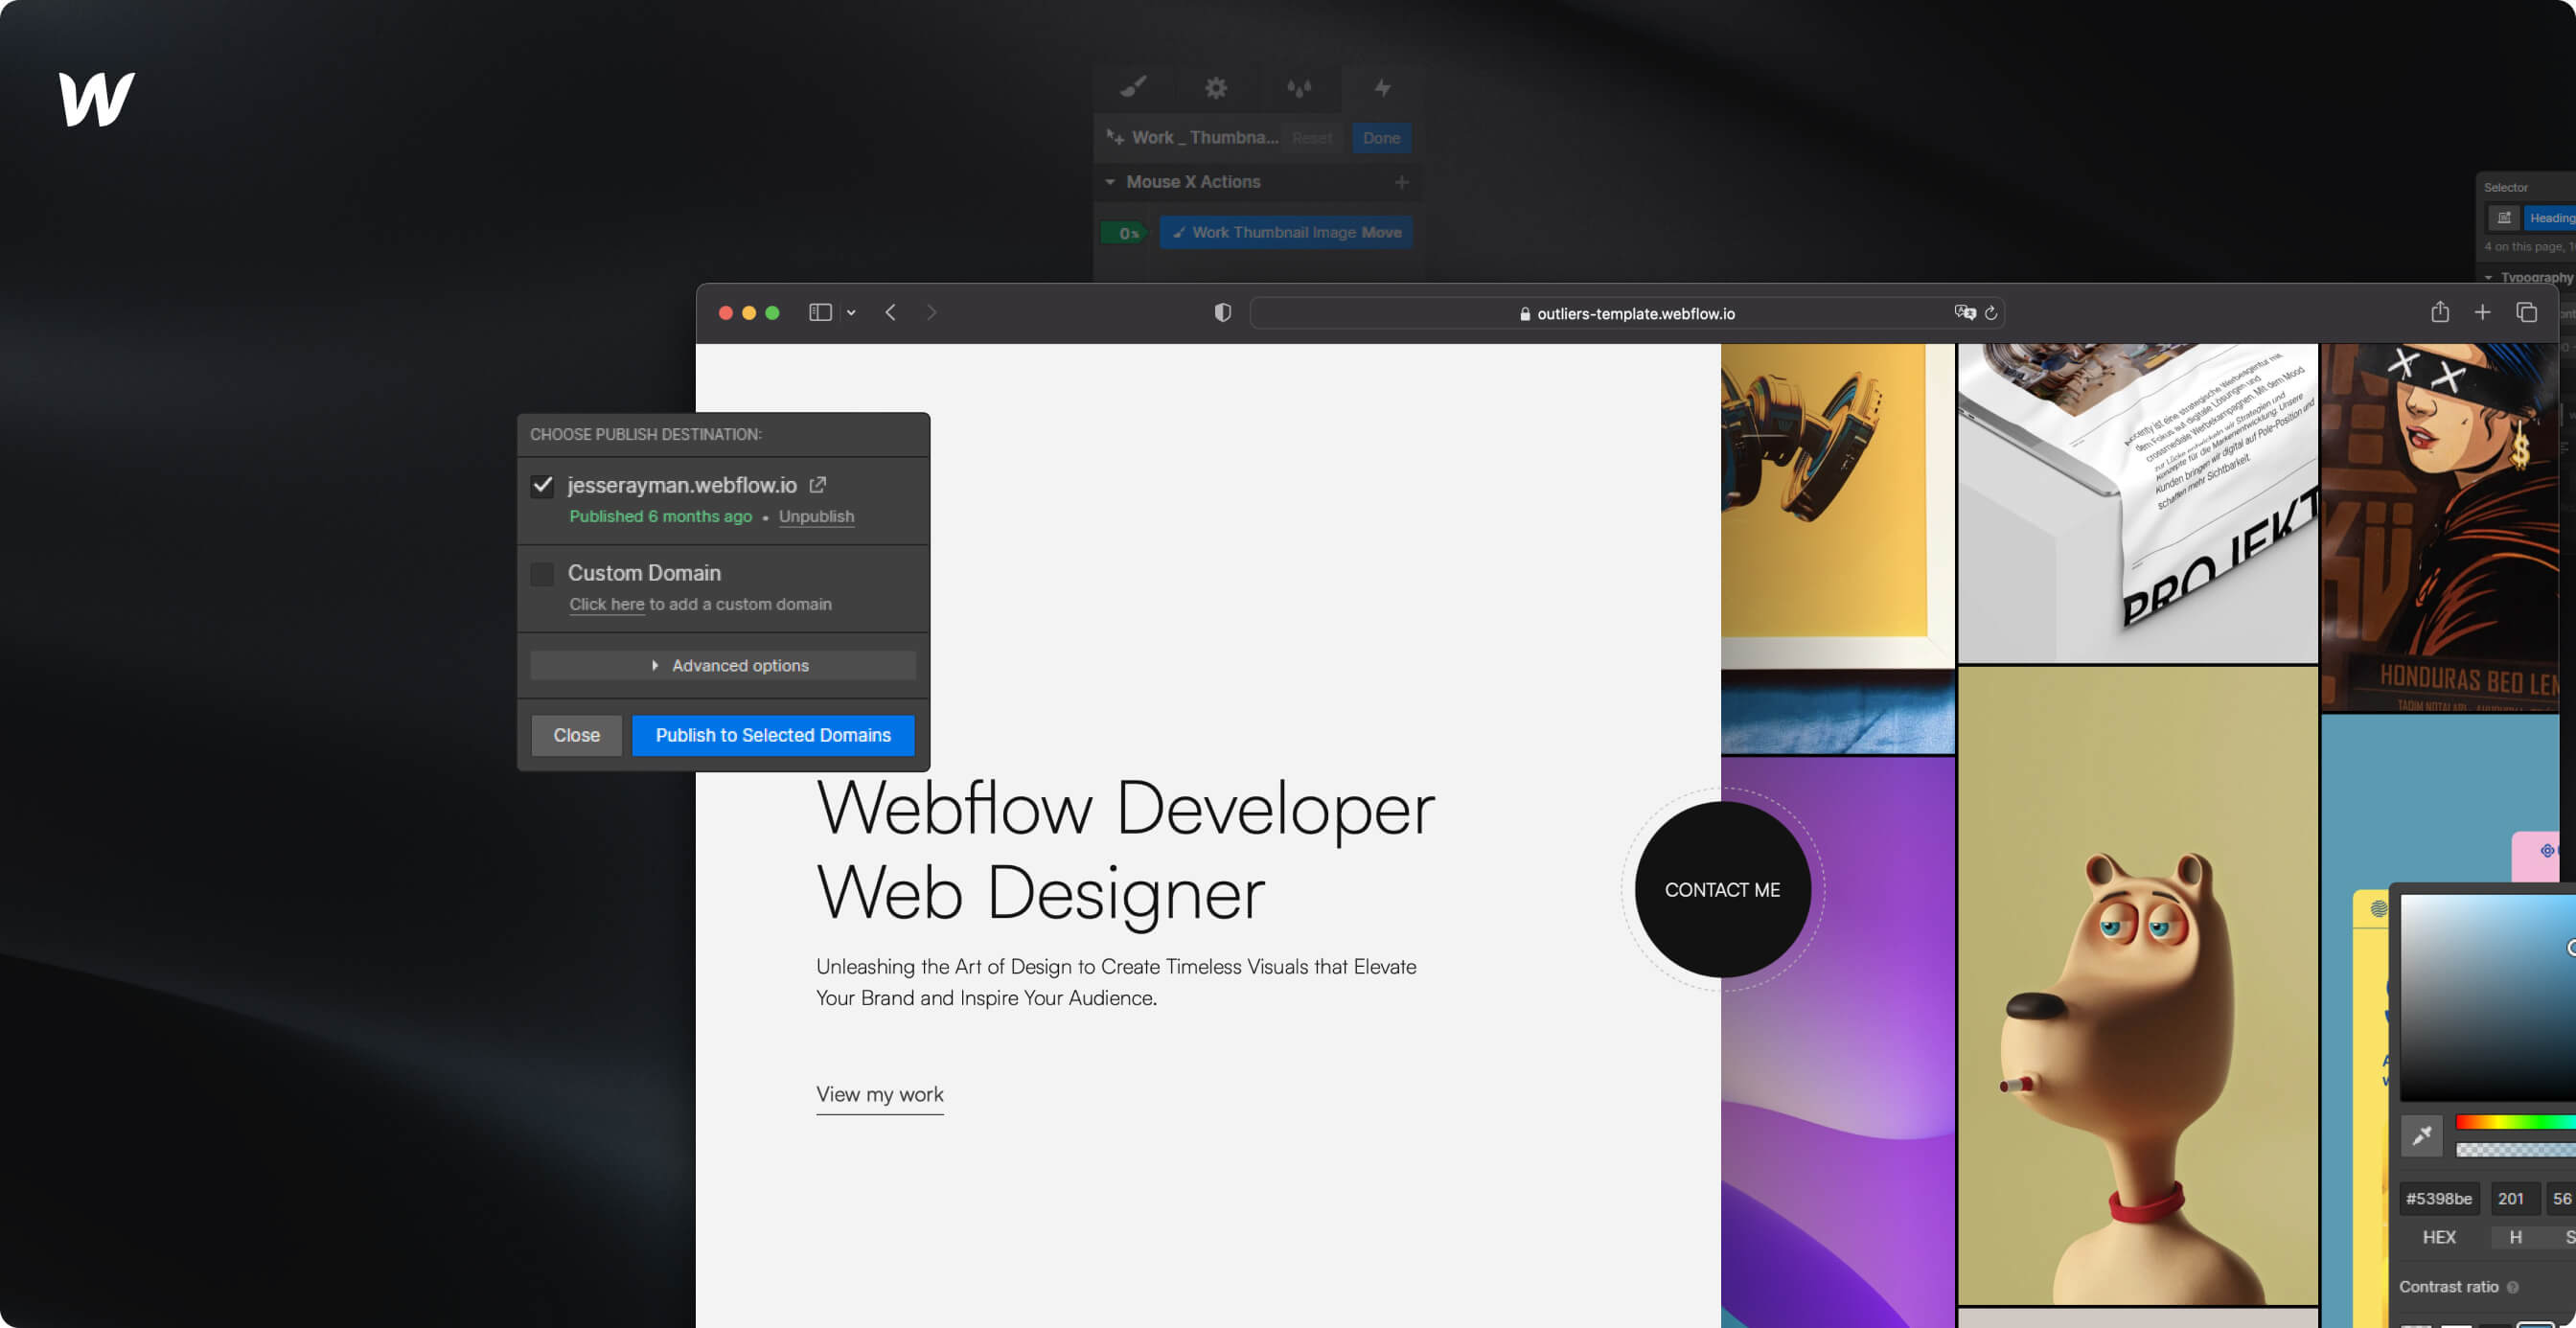Click the Heading selector tag

pyautogui.click(x=2549, y=218)
